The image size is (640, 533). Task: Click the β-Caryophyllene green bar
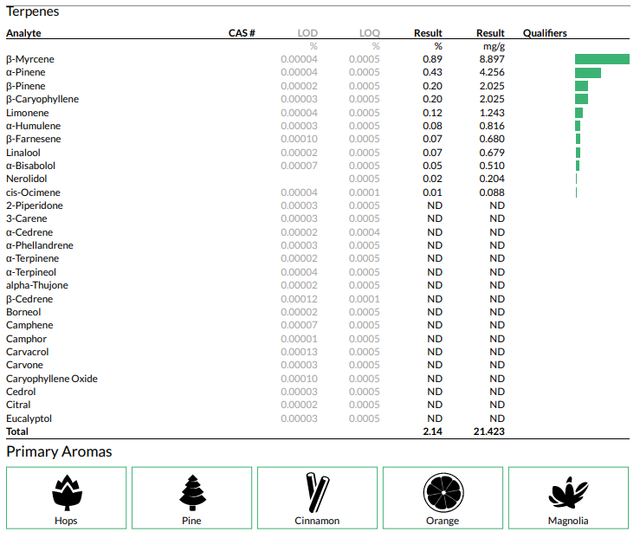(x=581, y=99)
